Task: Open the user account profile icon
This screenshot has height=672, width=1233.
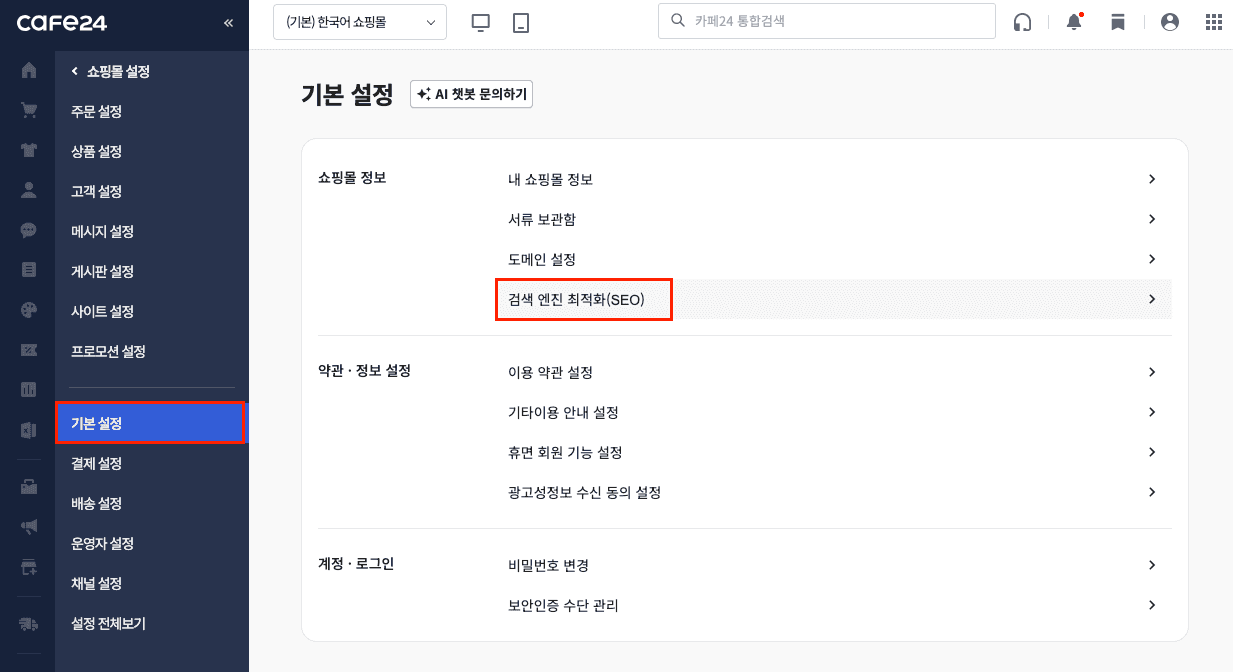Action: point(1170,22)
